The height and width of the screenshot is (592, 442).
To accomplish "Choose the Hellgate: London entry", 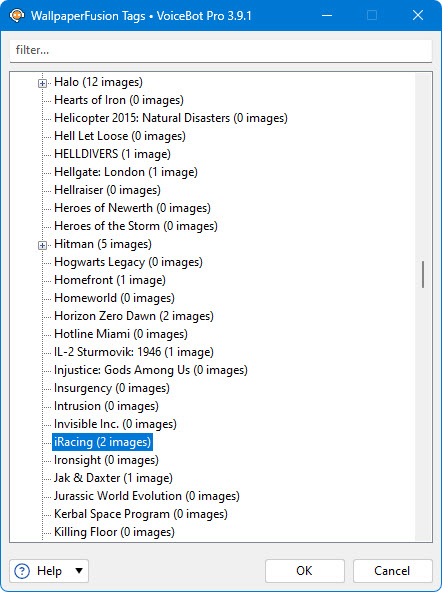I will point(126,172).
